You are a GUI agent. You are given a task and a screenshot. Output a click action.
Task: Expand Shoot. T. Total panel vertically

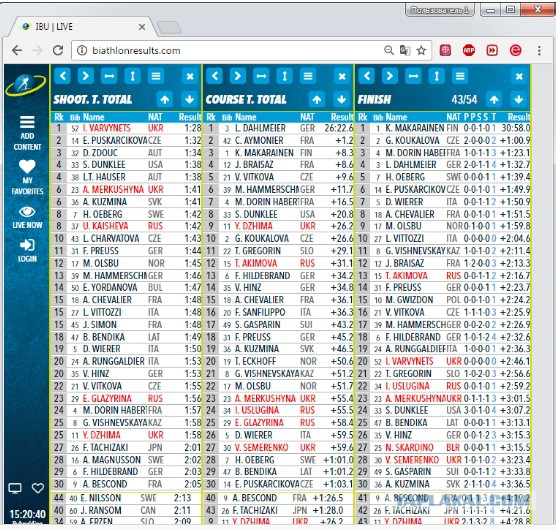click(x=132, y=76)
